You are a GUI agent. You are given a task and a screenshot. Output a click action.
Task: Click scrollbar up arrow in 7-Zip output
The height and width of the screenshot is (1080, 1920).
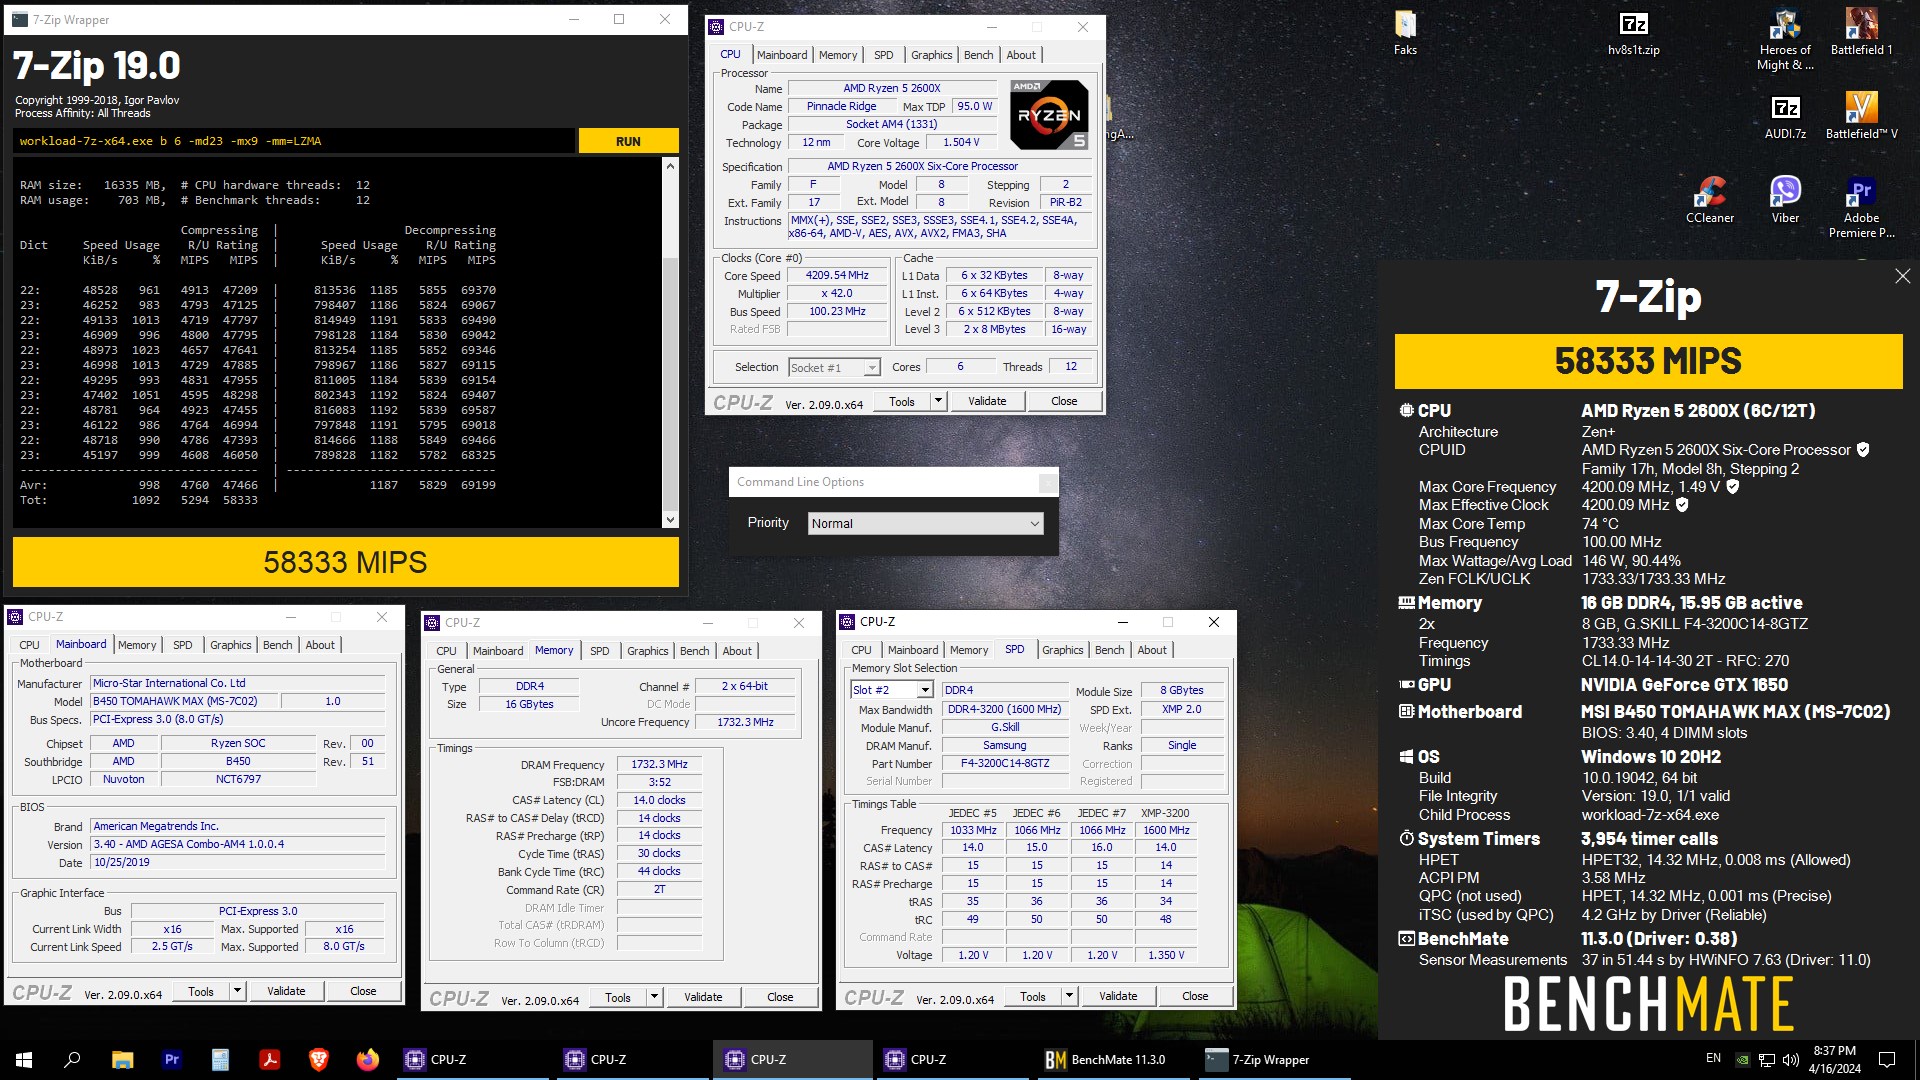pos(670,166)
